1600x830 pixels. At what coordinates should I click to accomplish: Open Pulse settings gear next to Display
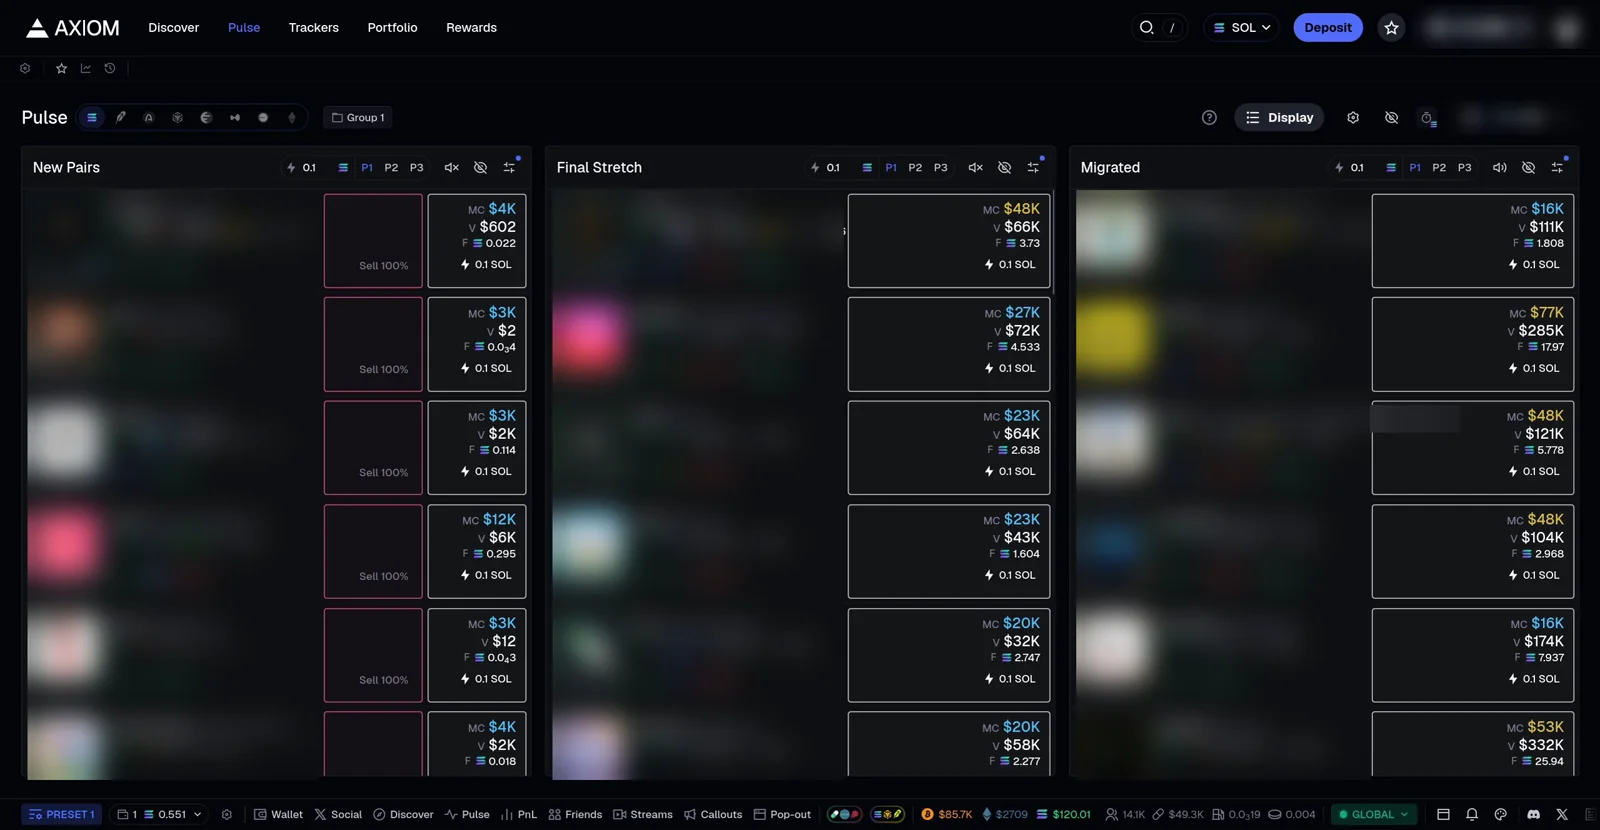1353,117
